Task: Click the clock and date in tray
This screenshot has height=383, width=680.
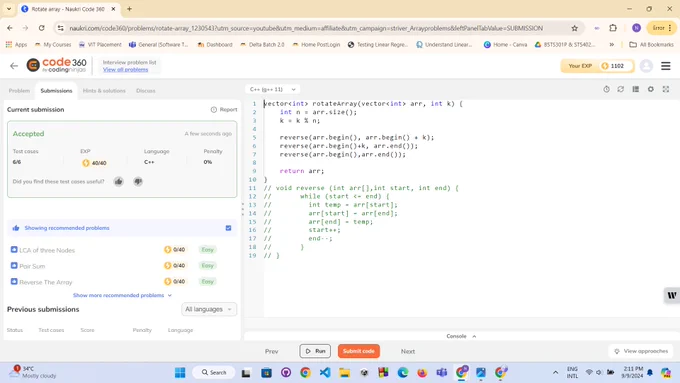Action: click(x=633, y=372)
